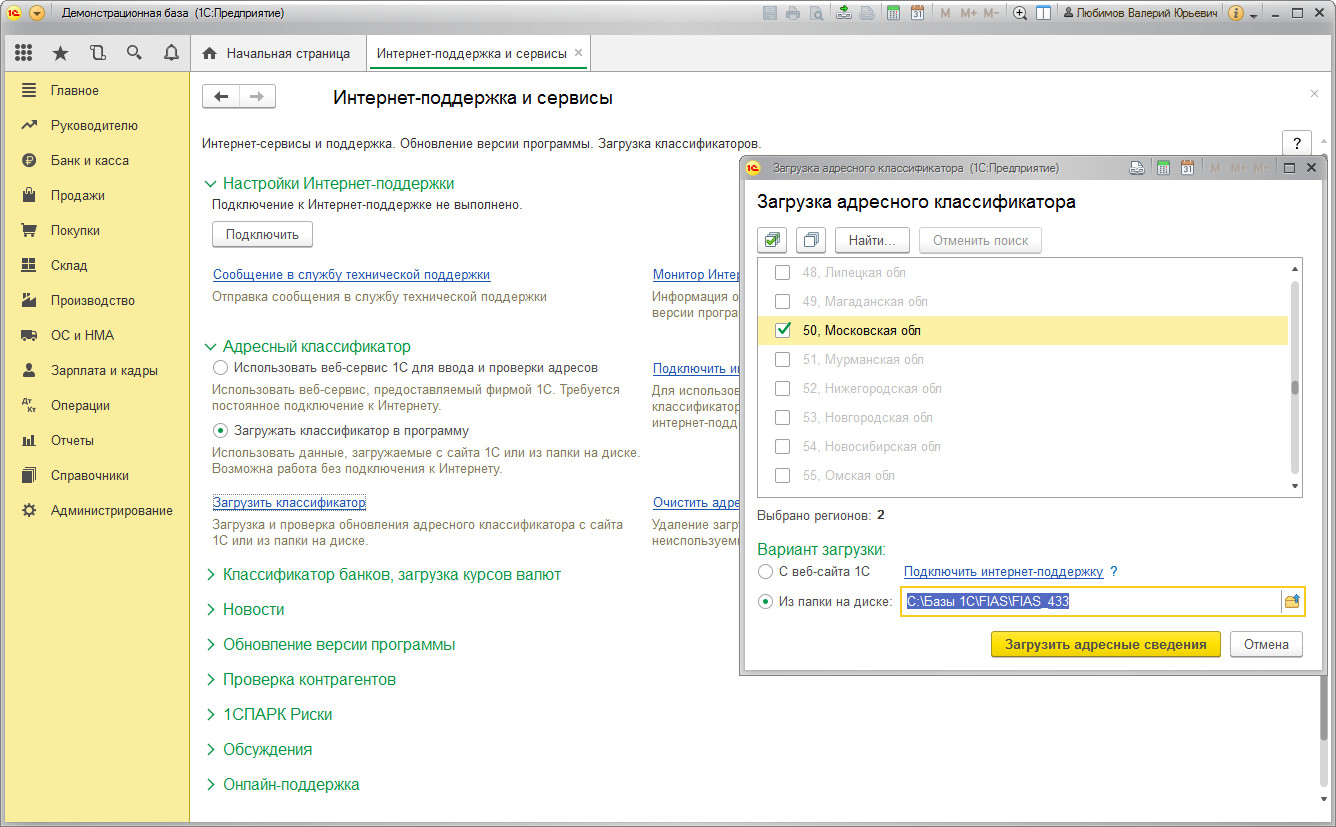Toggle checkbox for 49, Магаданская обл
This screenshot has width=1336, height=827.
pyautogui.click(x=783, y=301)
